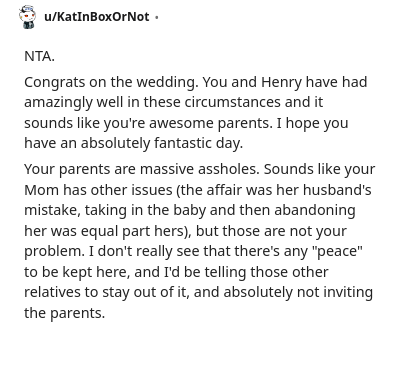The image size is (400, 373).
Task: Click the final words "the parents."
Action: [x=65, y=313]
